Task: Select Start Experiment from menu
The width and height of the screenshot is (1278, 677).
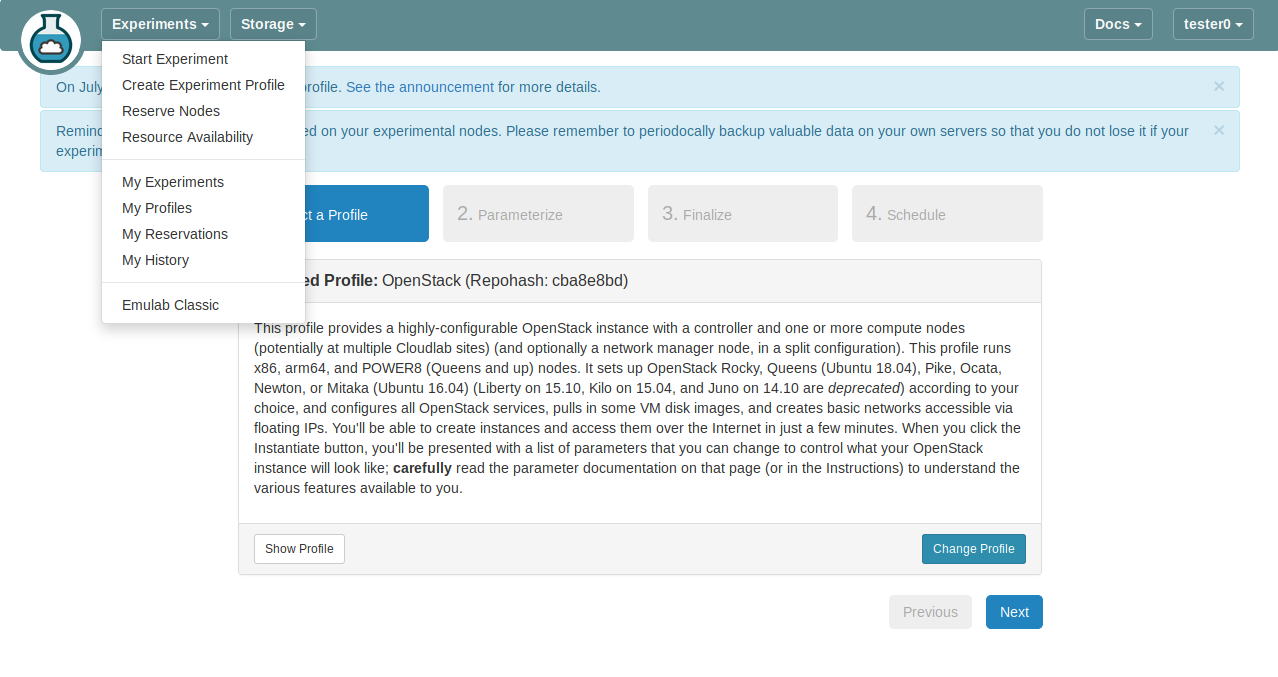Action: [x=175, y=59]
